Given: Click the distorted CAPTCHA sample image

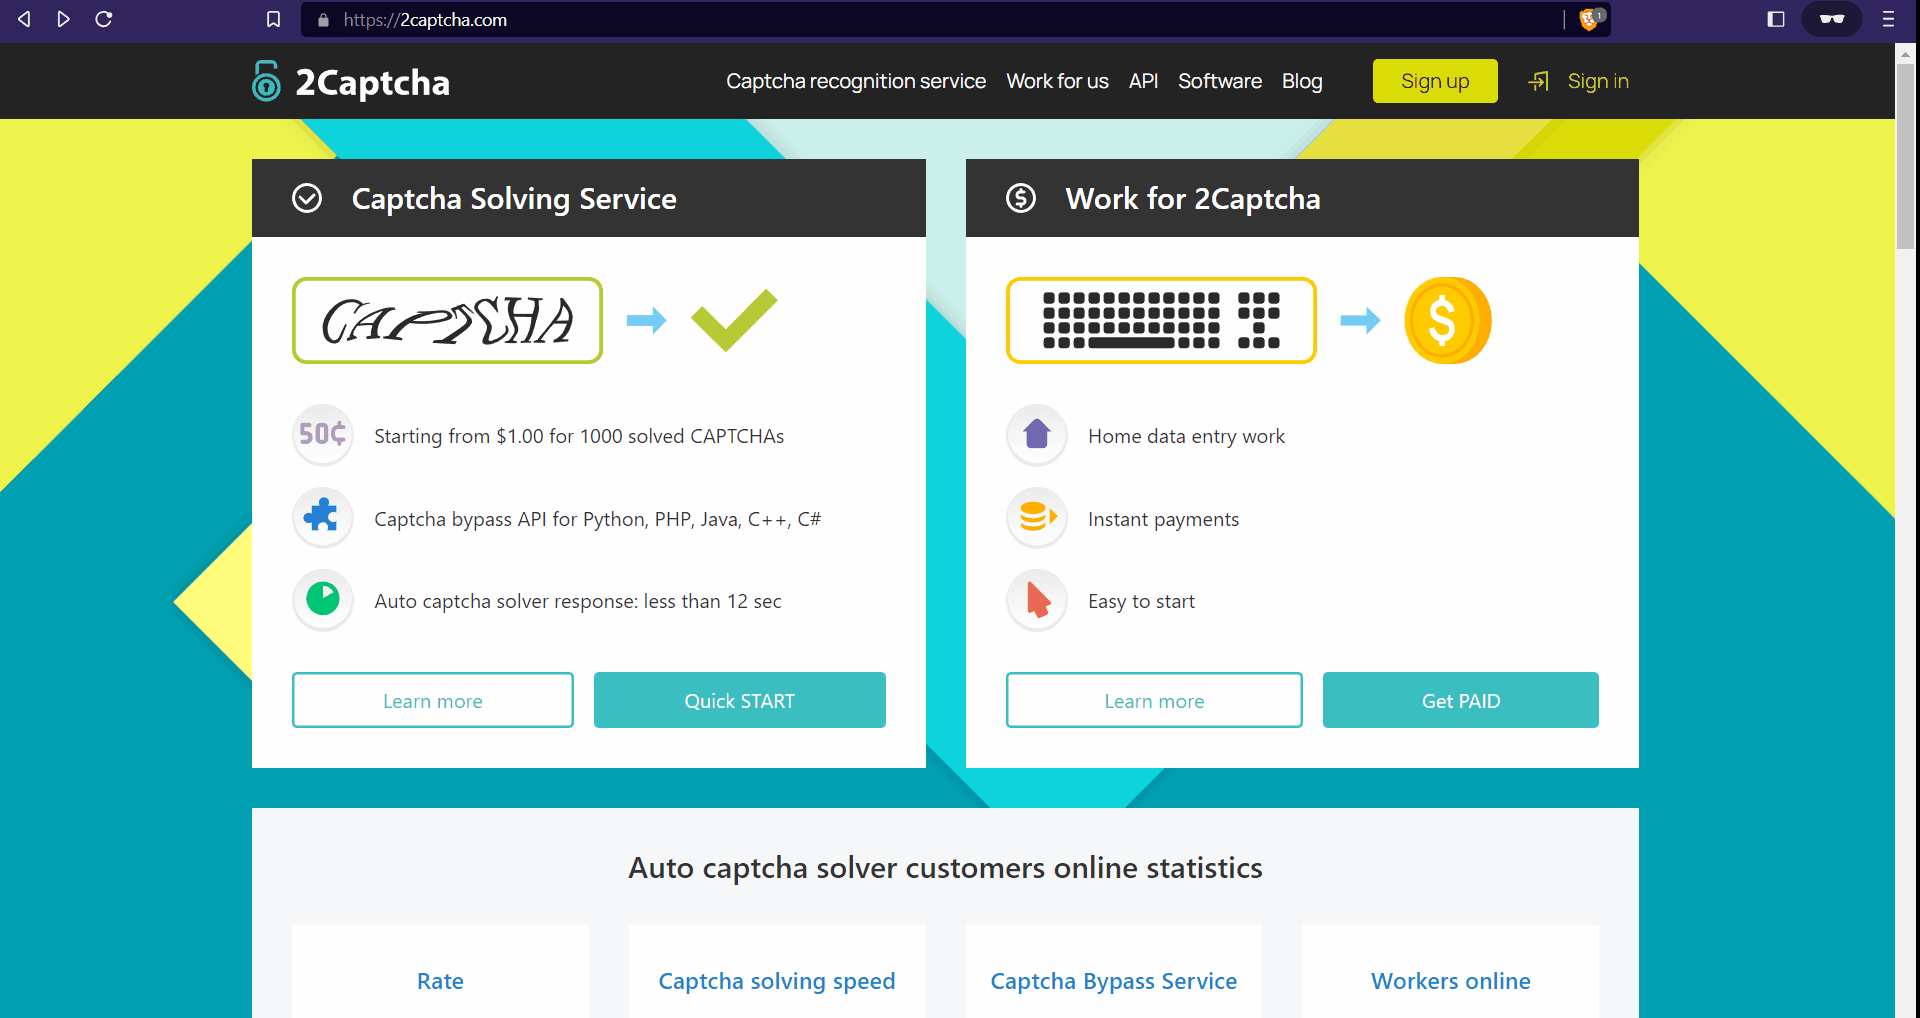Looking at the screenshot, I should coord(447,321).
